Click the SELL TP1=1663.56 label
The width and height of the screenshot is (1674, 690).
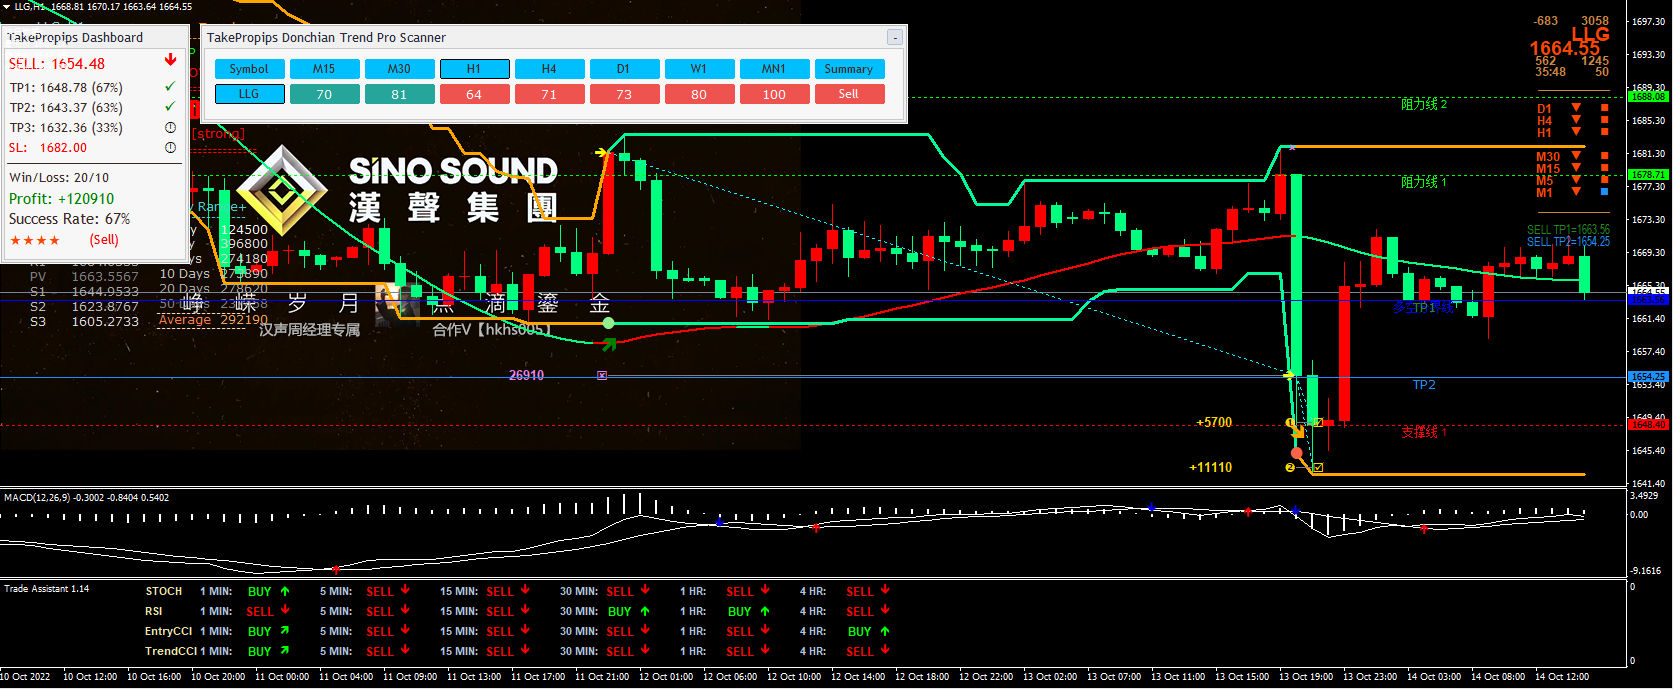[1568, 230]
